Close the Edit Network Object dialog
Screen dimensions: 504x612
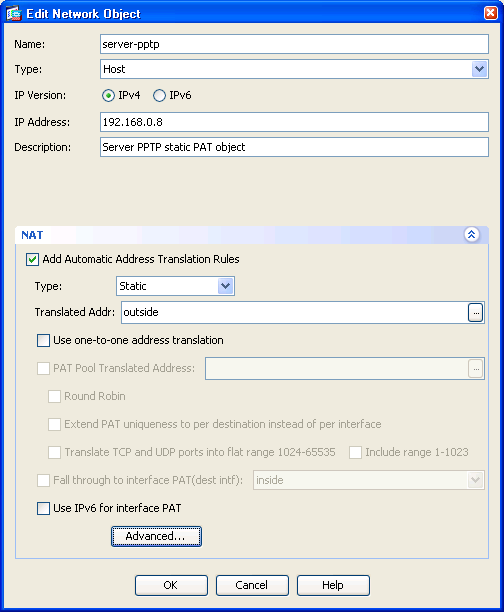point(490,13)
